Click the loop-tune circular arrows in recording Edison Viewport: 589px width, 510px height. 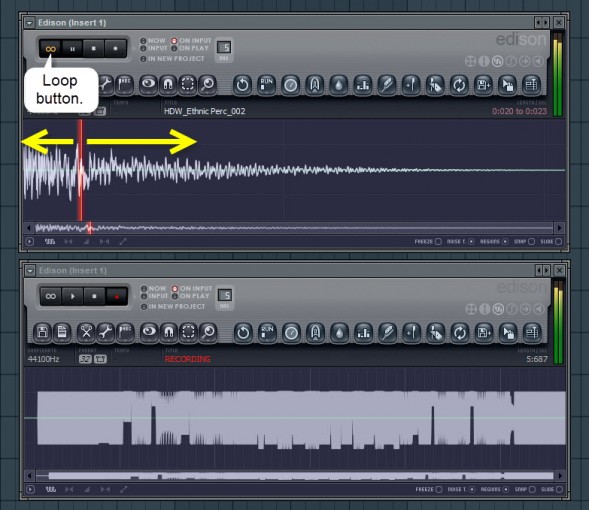click(x=460, y=332)
